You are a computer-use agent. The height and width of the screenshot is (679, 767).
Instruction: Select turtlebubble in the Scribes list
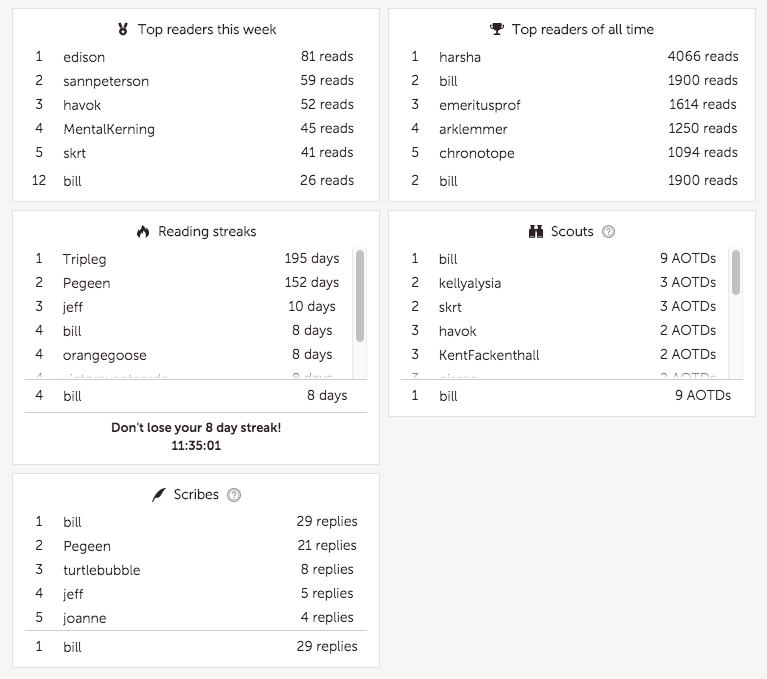click(102, 570)
